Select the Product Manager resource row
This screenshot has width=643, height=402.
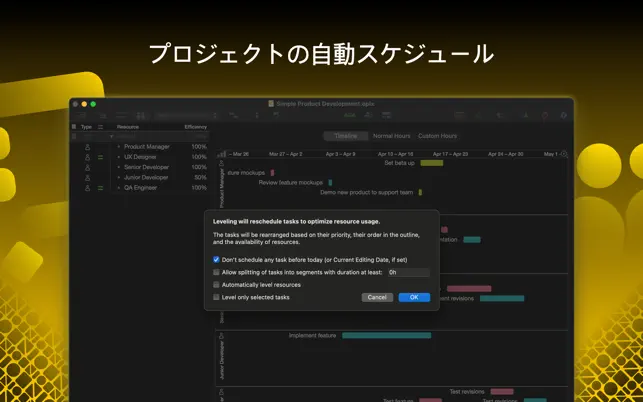(x=139, y=147)
